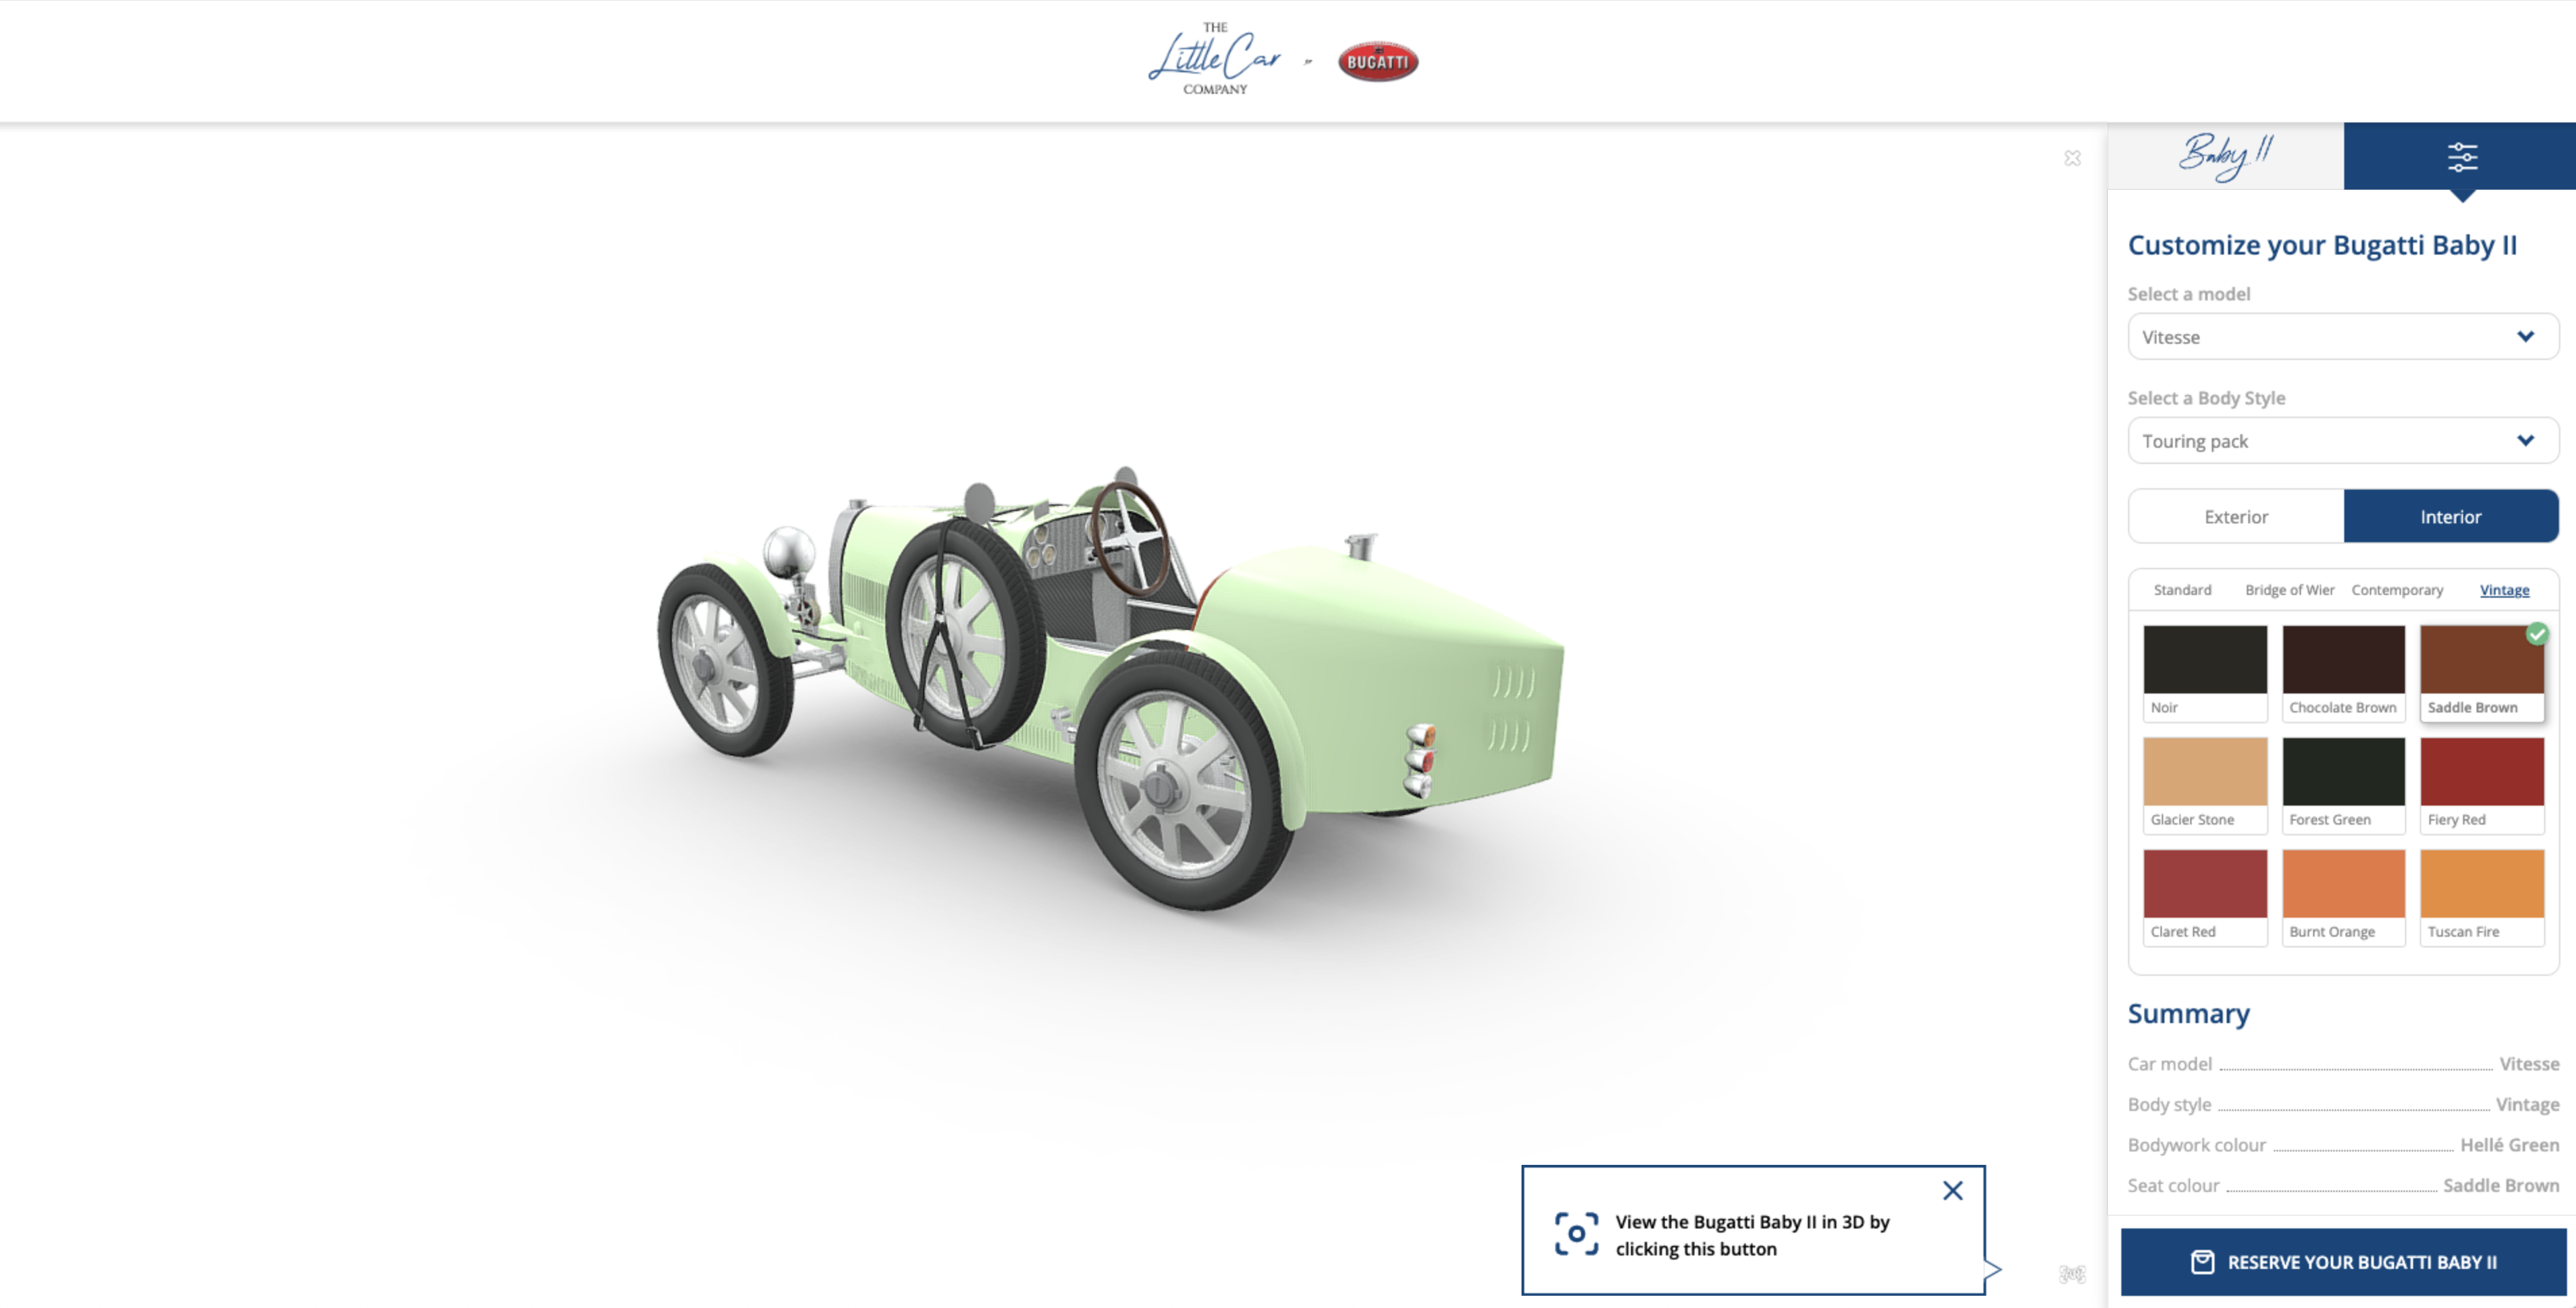Click the Baby II script logo tab
This screenshot has height=1308, width=2576.
[2225, 157]
